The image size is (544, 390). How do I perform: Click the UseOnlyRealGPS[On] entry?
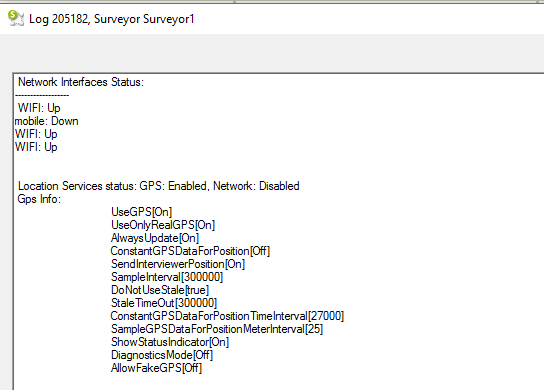tap(163, 225)
